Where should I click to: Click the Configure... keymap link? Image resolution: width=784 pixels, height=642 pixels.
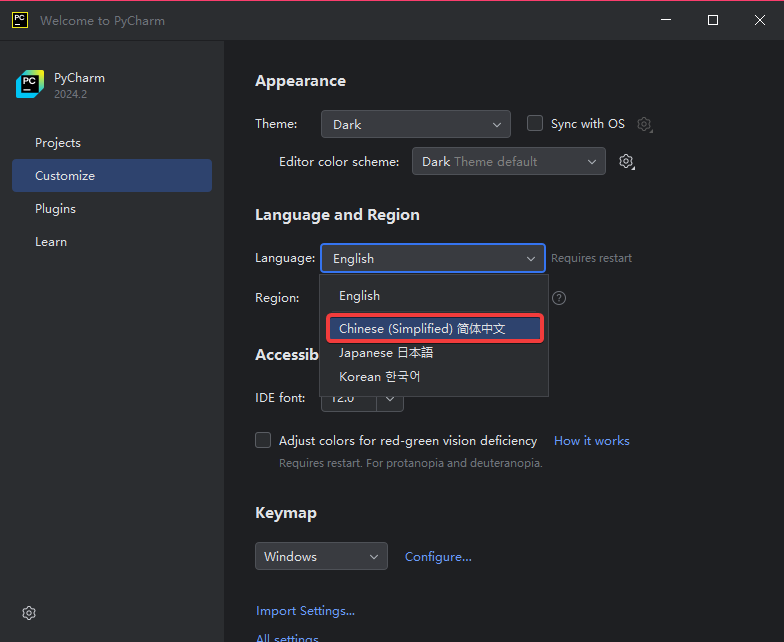(x=438, y=557)
